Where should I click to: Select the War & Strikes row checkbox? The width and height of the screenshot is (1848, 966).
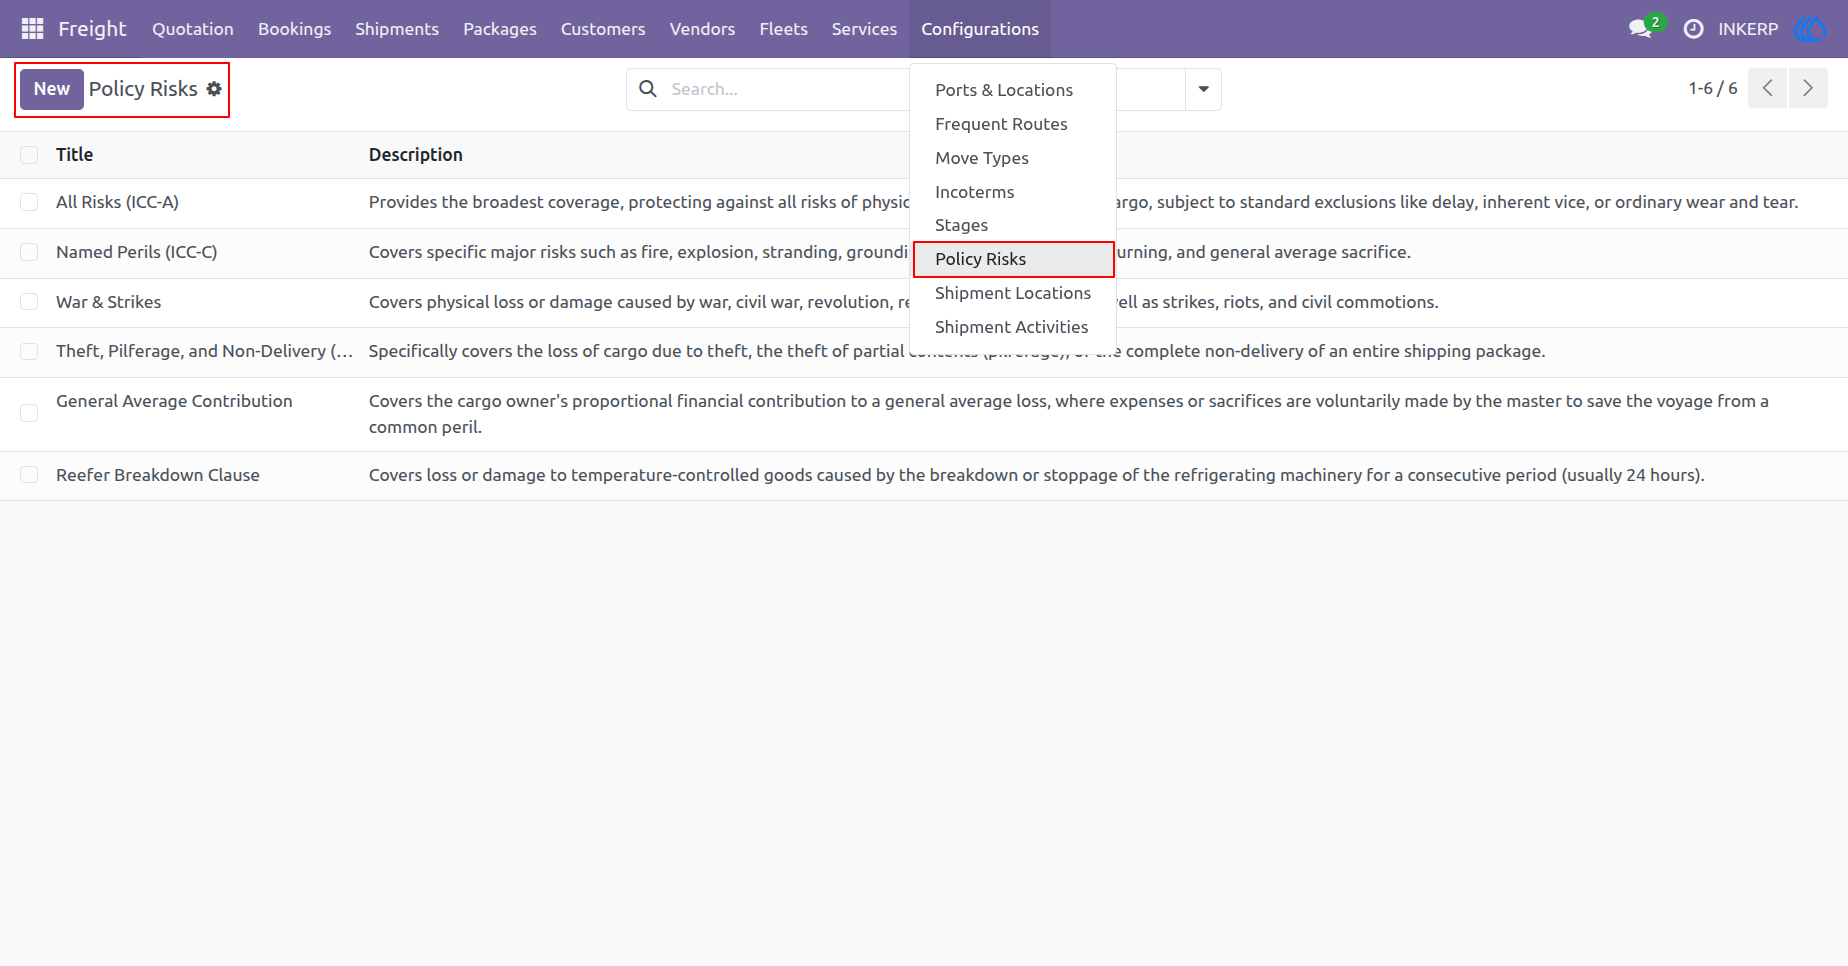(x=29, y=302)
